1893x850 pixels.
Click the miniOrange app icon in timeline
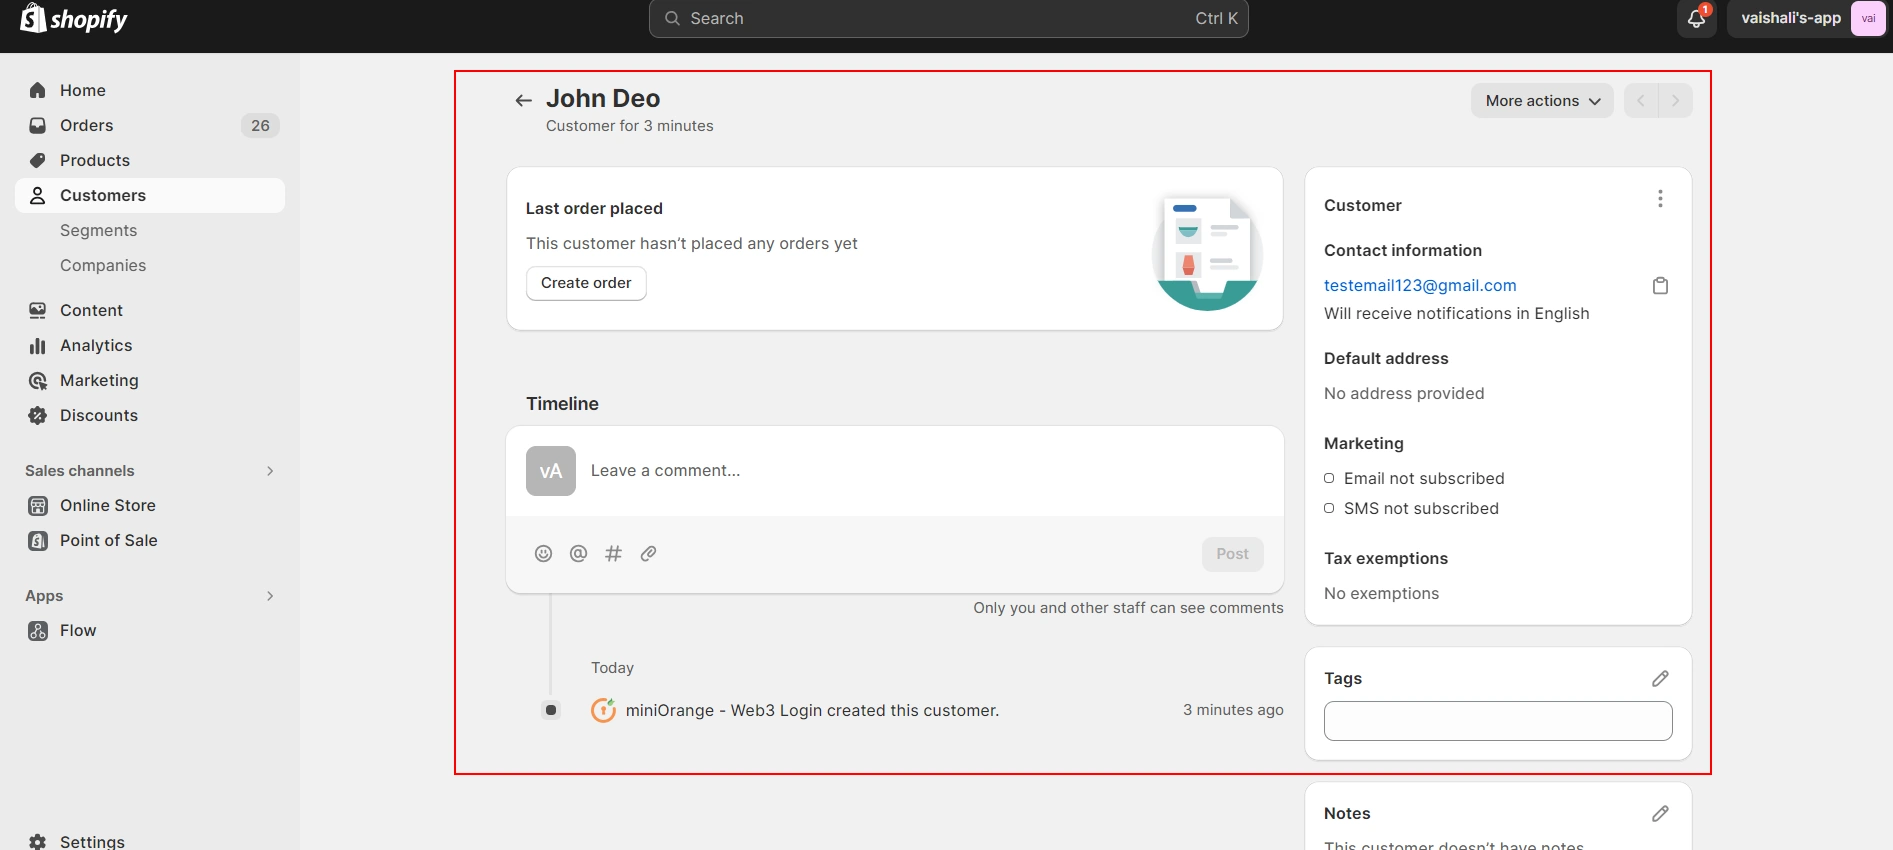coord(603,710)
